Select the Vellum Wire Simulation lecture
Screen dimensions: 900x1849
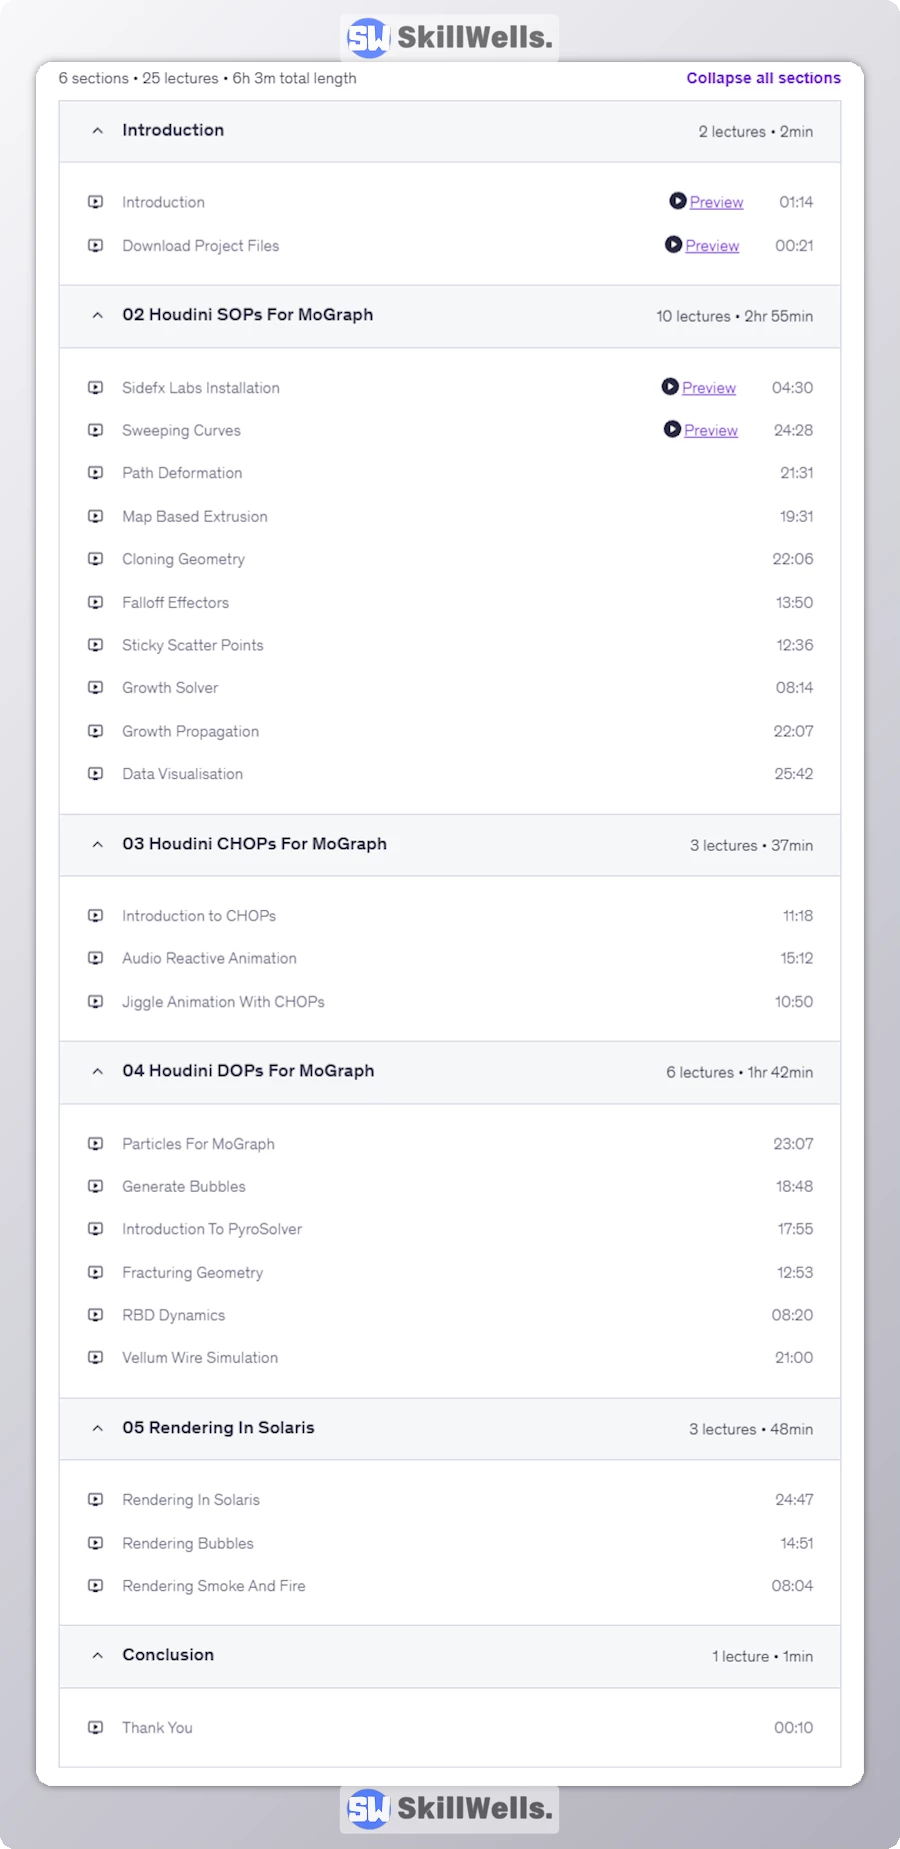click(x=200, y=1358)
